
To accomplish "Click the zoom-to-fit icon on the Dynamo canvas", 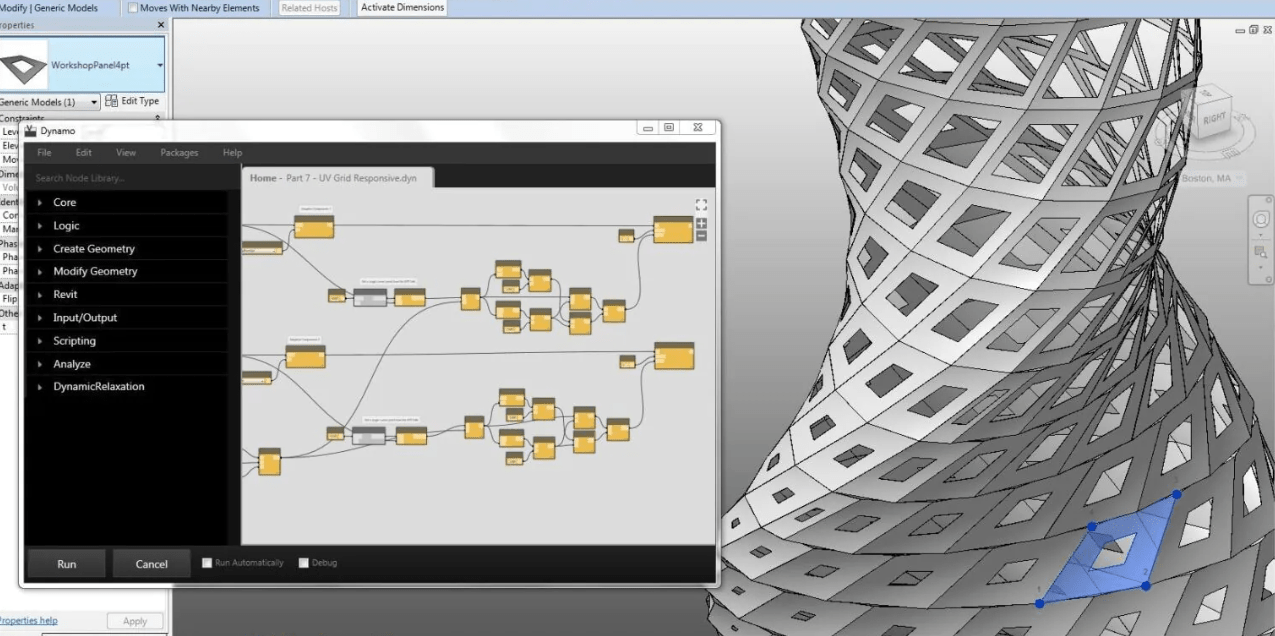I will (701, 204).
